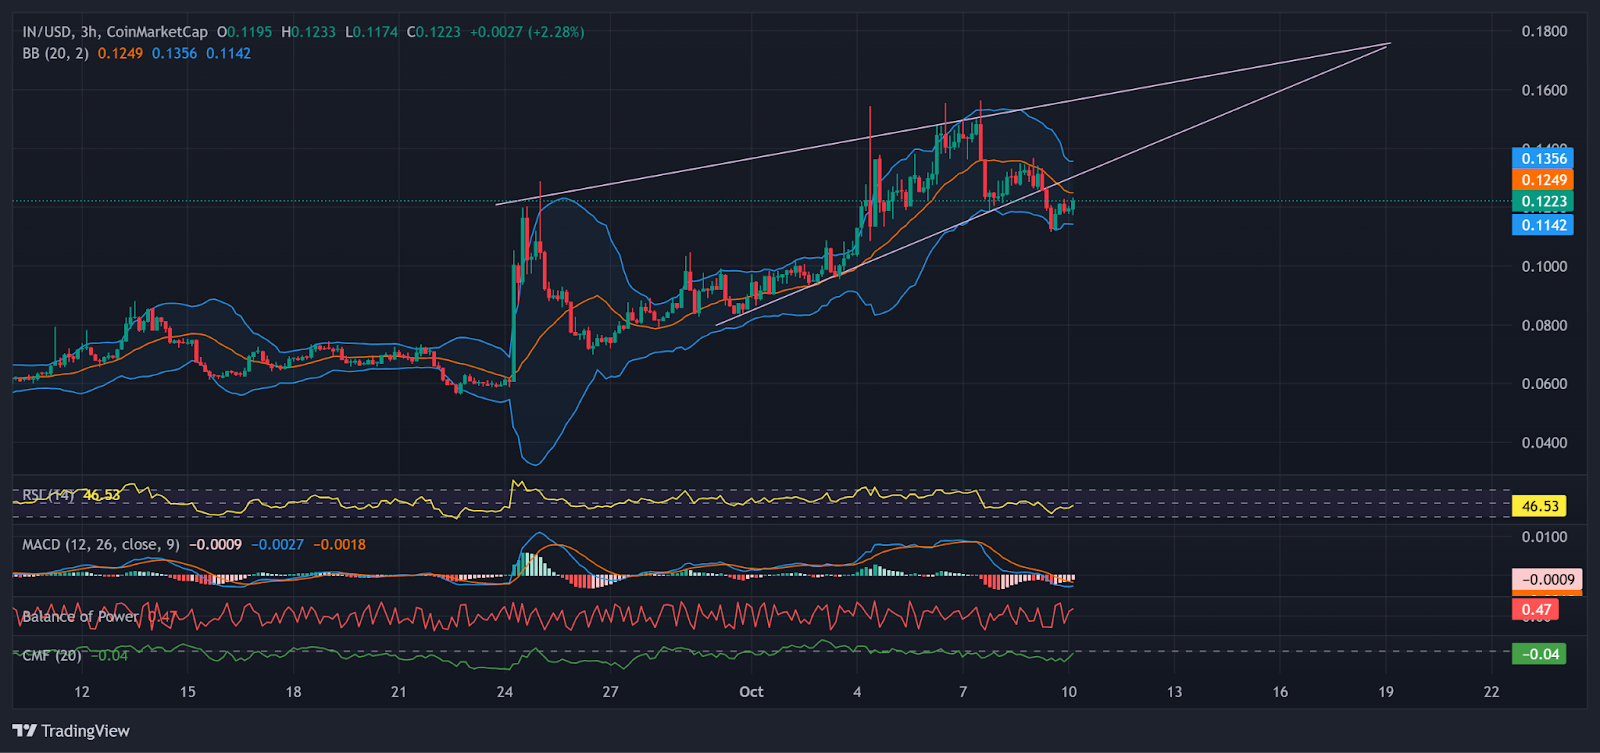Click the 0.0400 price scale label
The width and height of the screenshot is (1600, 753).
click(x=1544, y=443)
